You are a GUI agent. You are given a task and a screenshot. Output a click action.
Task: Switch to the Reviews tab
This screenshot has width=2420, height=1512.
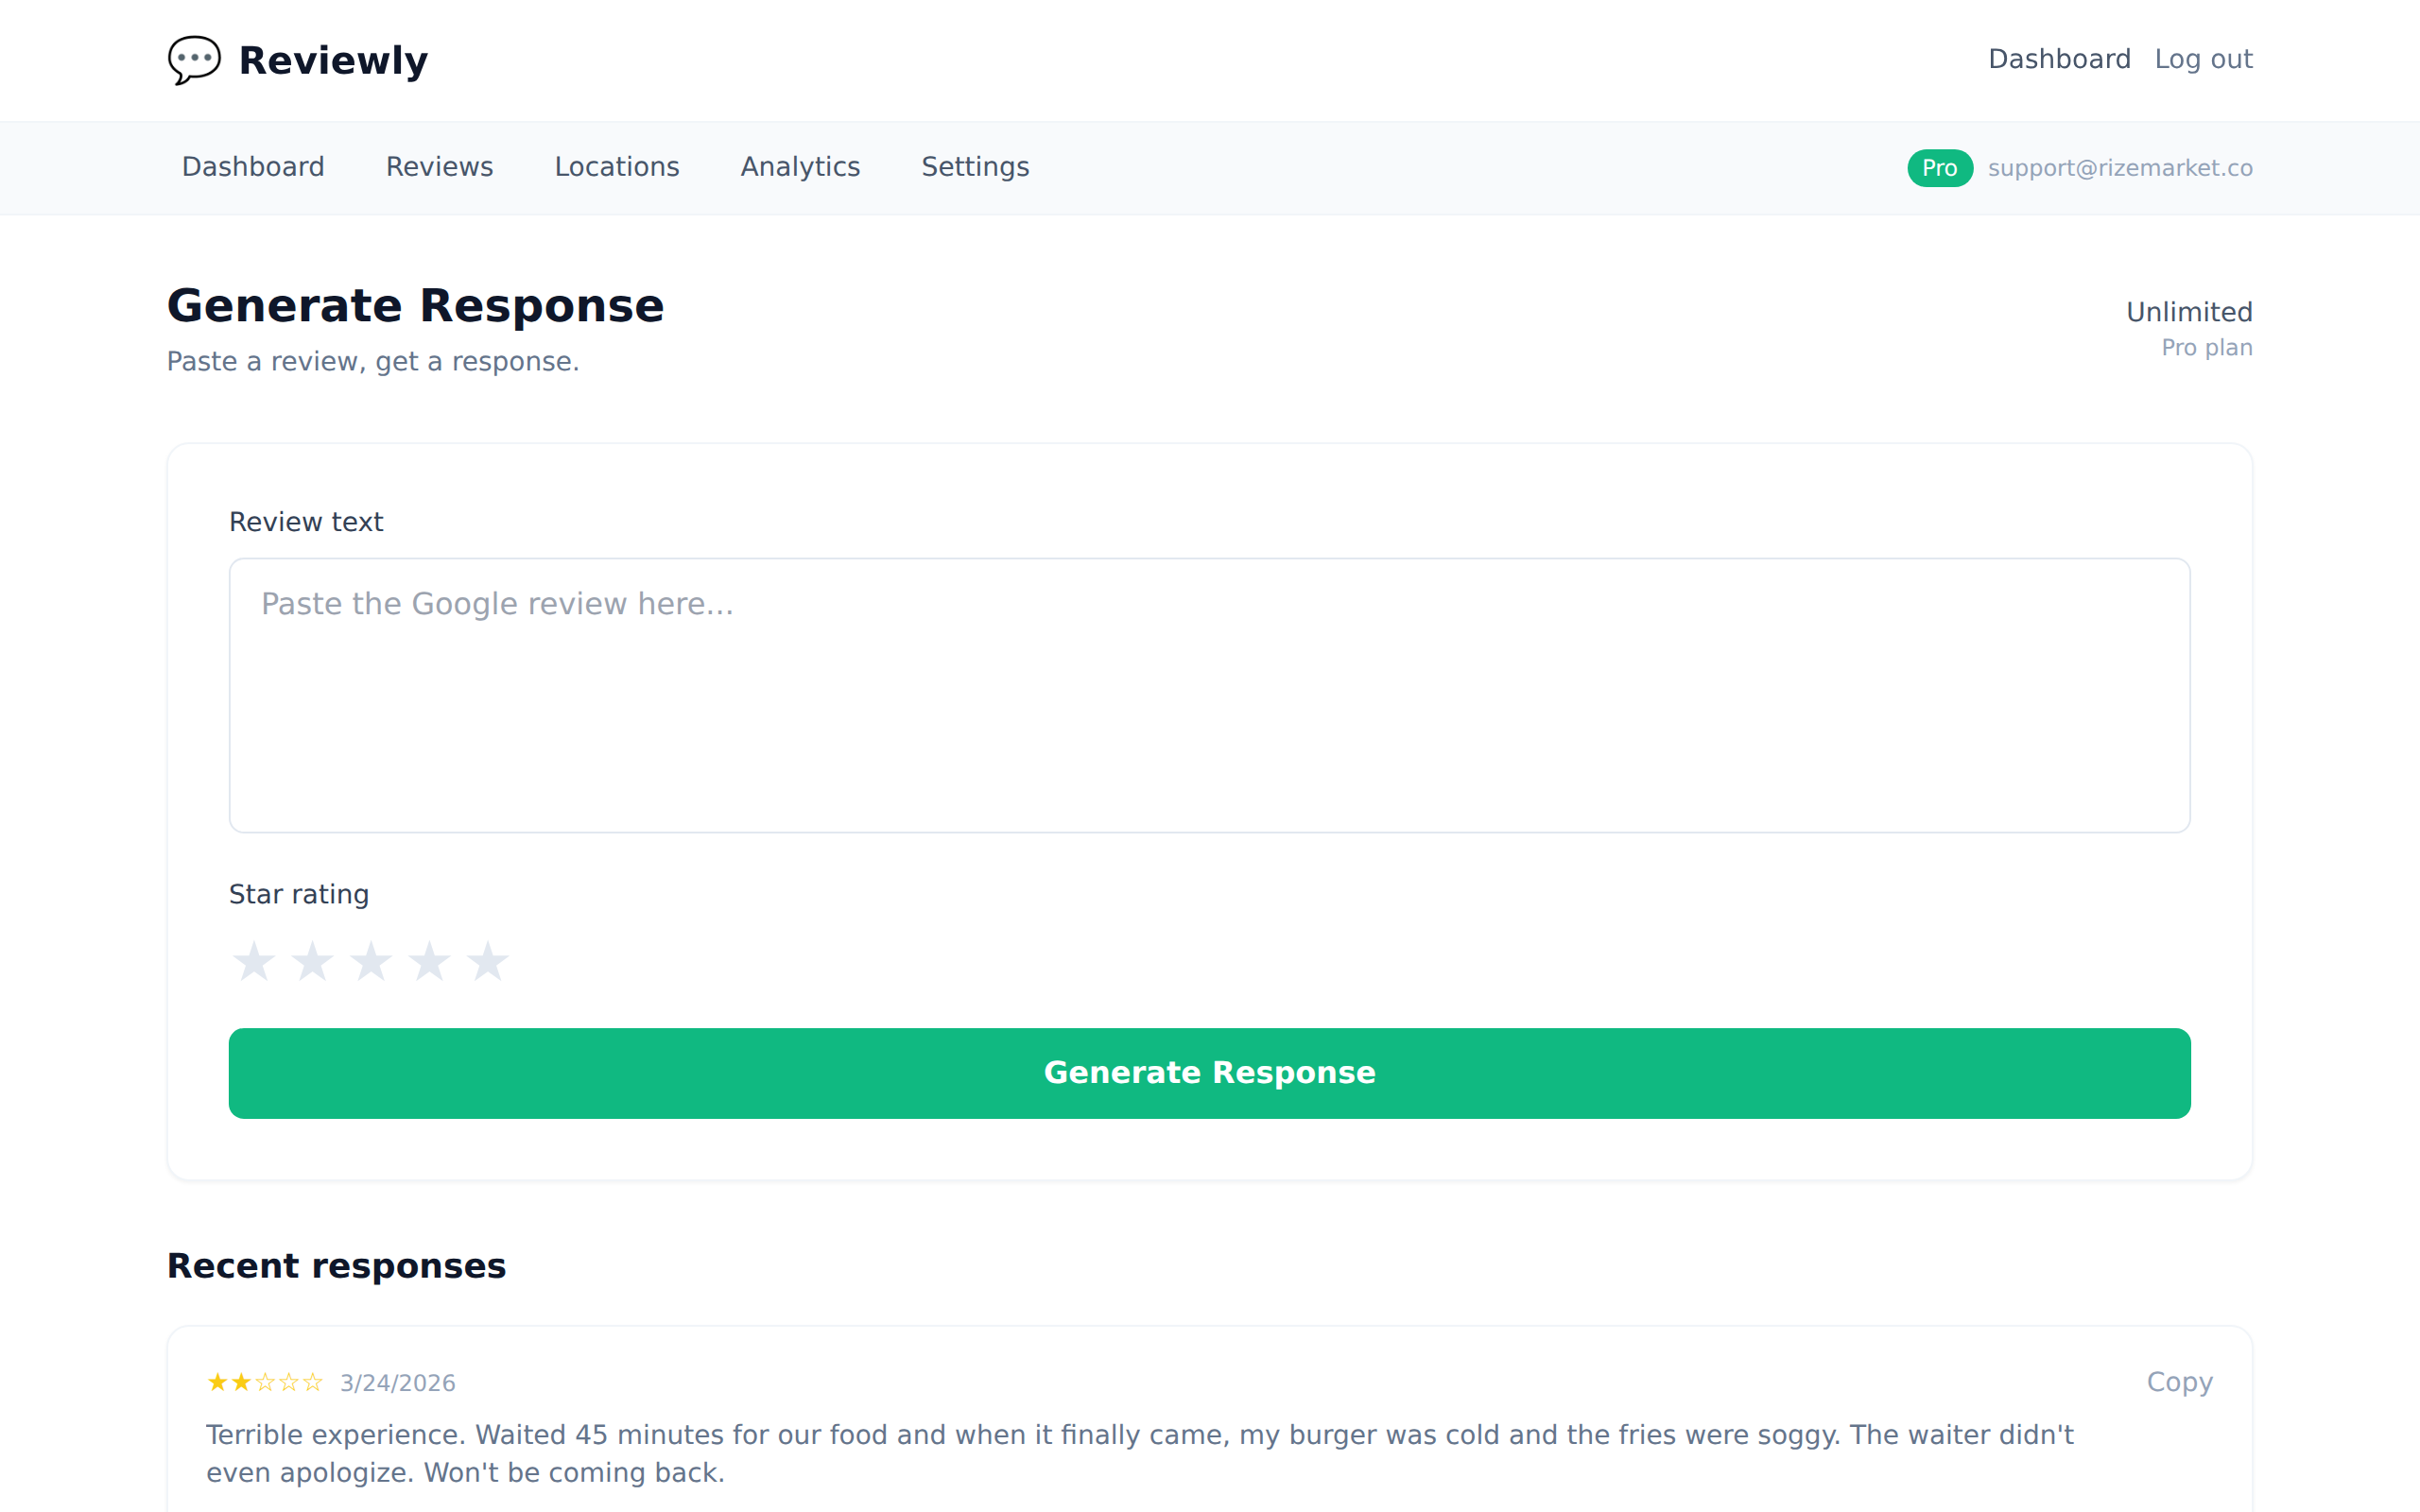439,167
